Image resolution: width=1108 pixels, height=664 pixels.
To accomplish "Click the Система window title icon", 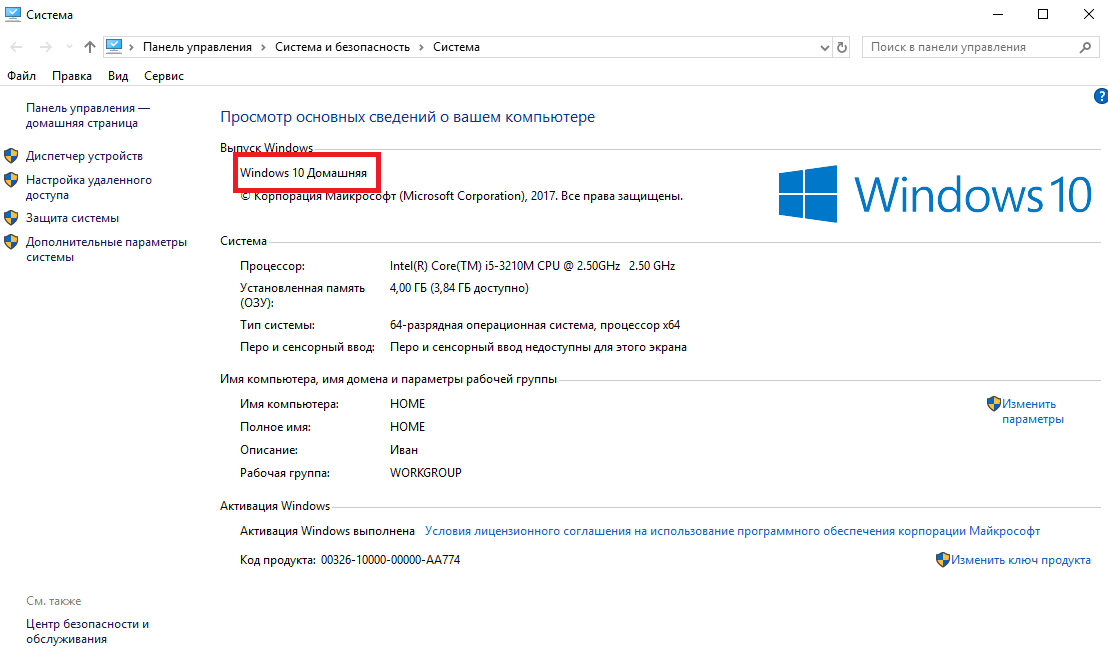I will pos(13,14).
